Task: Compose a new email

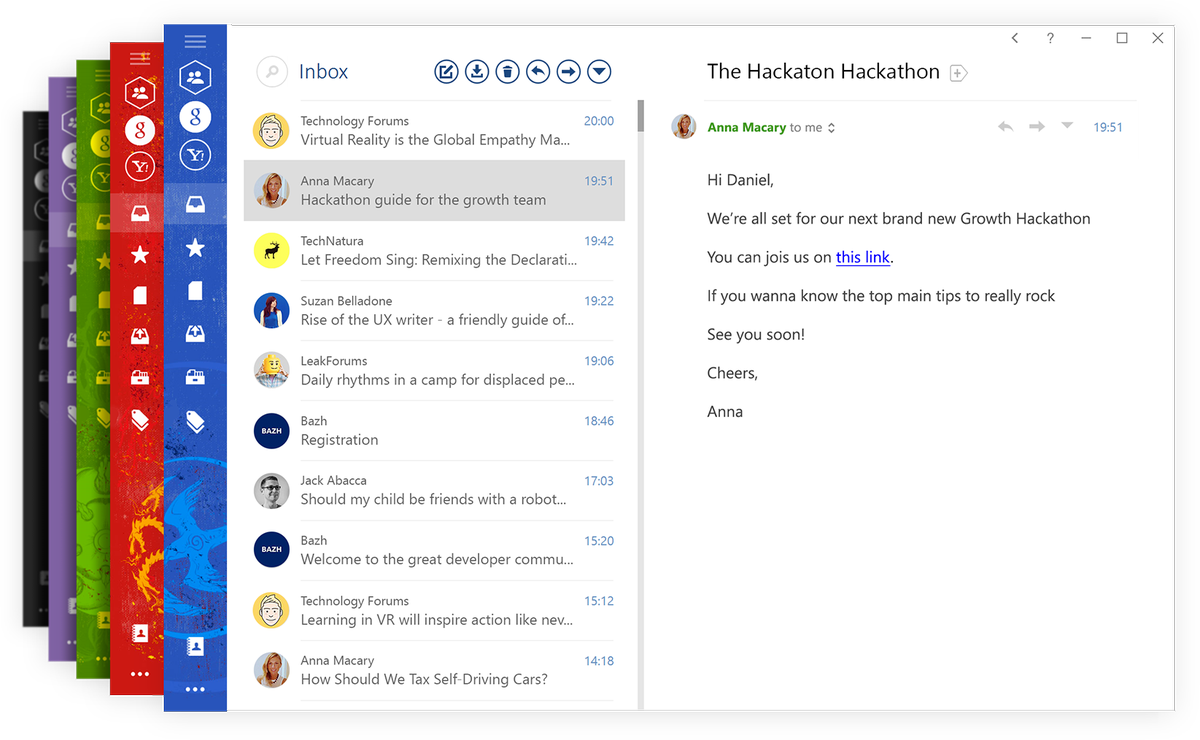Action: click(446, 72)
